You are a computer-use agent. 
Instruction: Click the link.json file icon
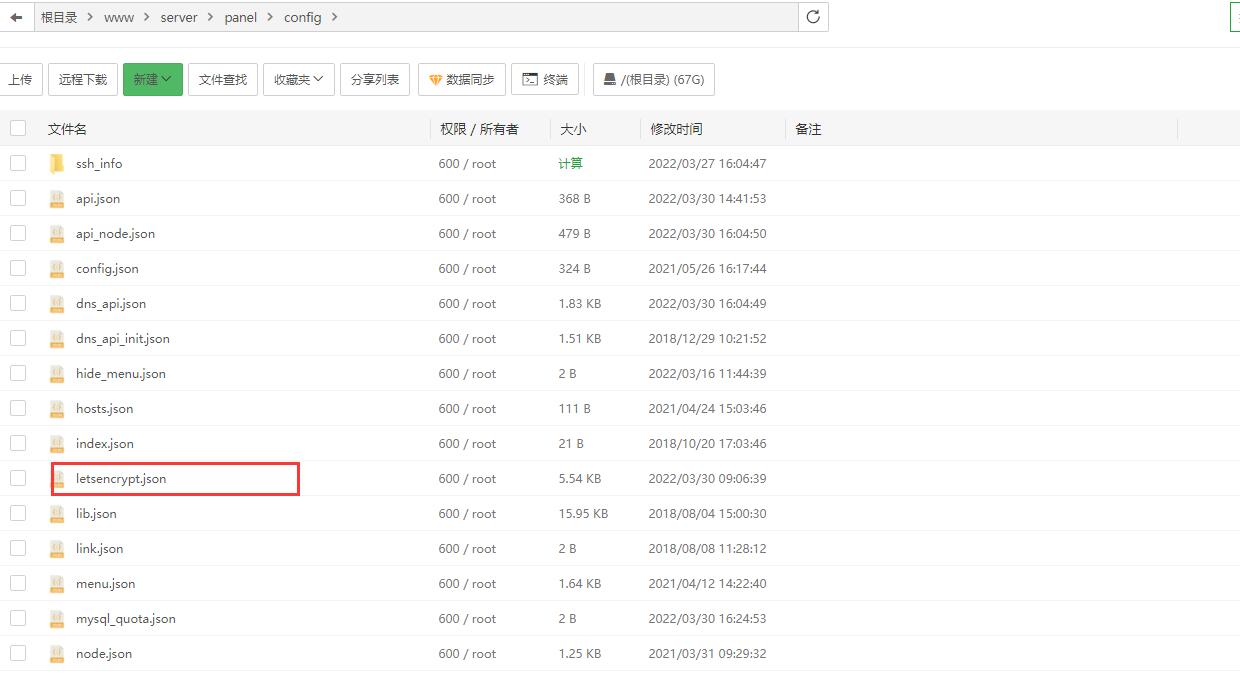pyautogui.click(x=57, y=549)
